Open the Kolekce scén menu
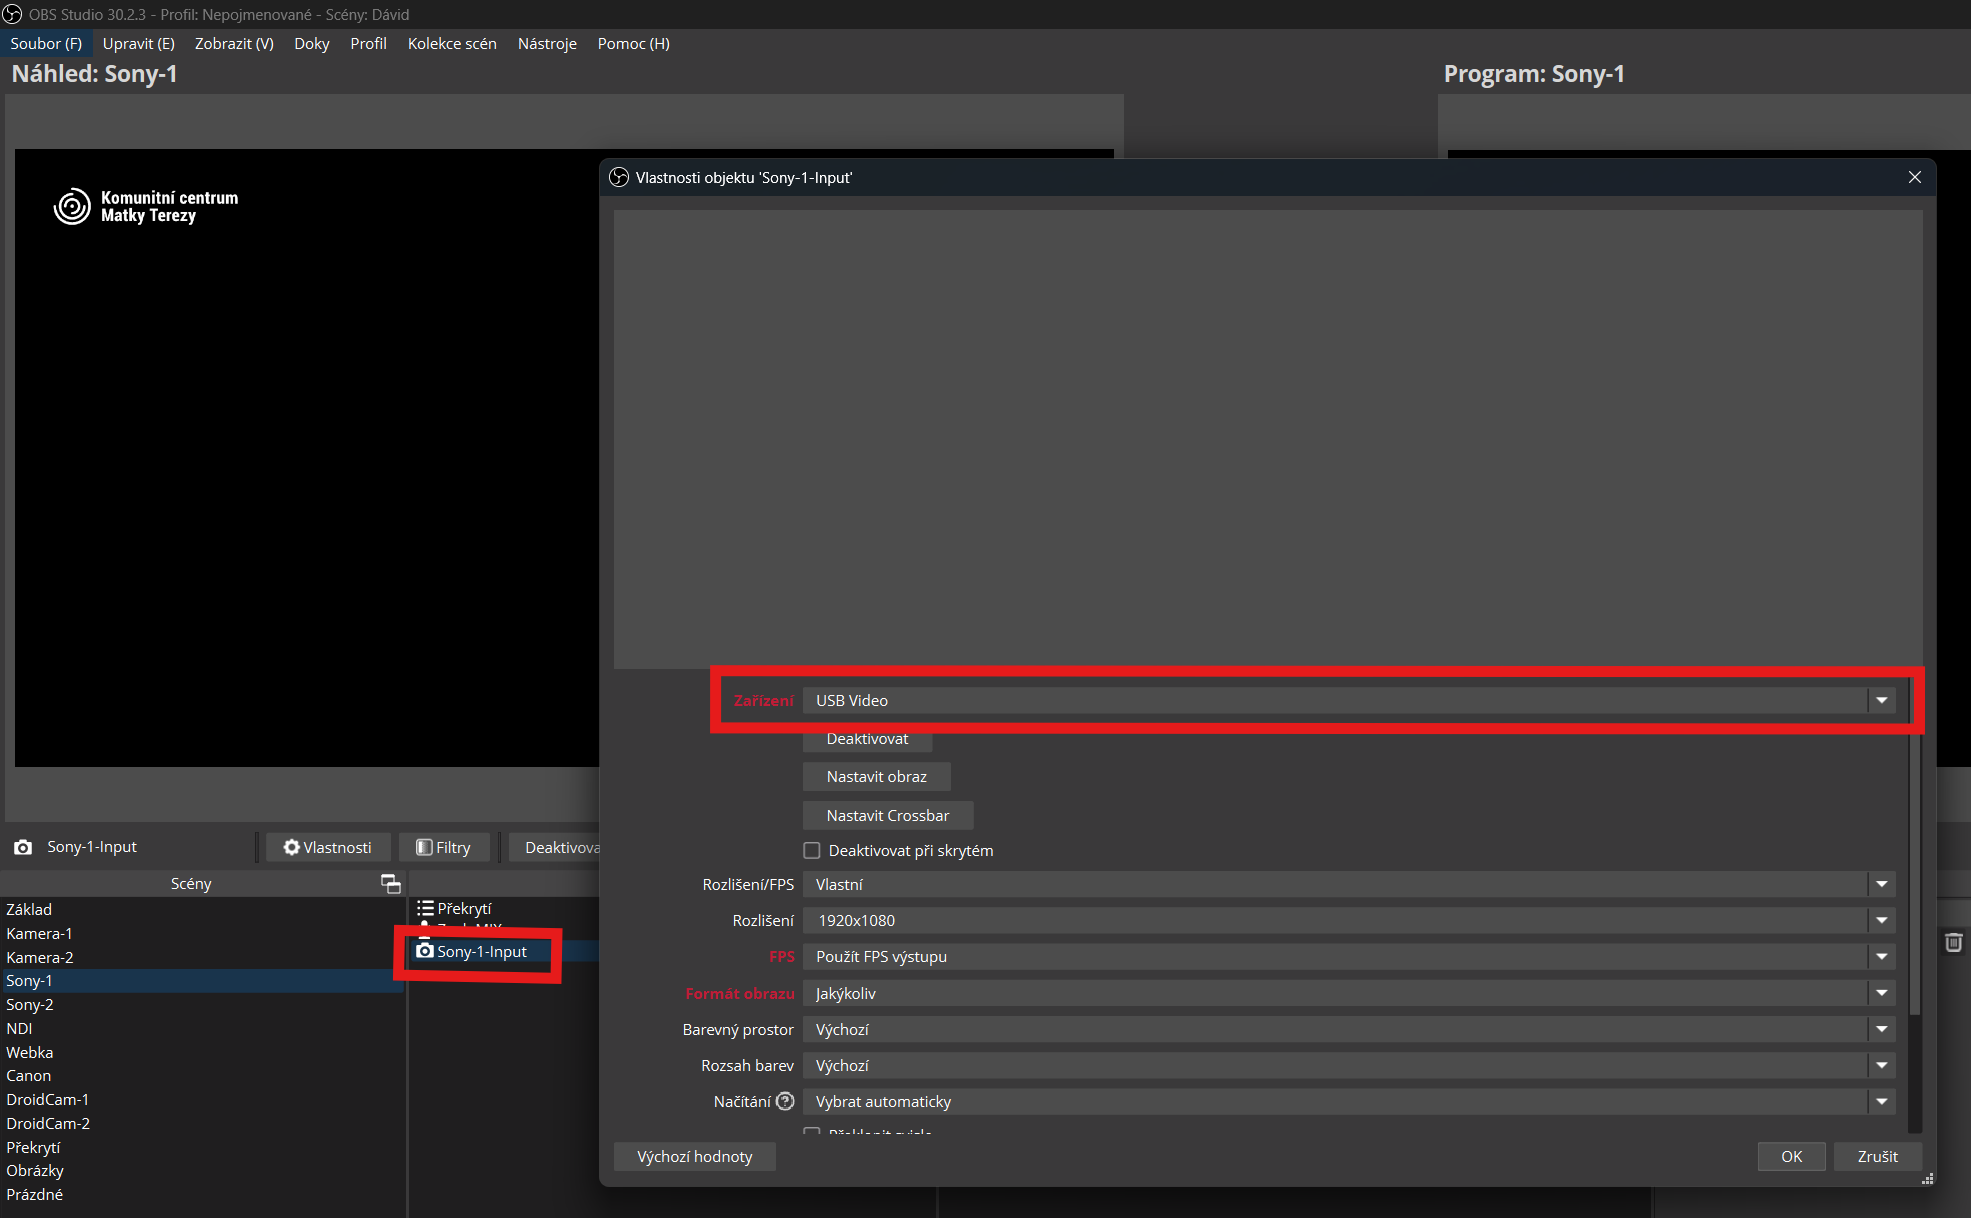This screenshot has width=1971, height=1218. [452, 44]
